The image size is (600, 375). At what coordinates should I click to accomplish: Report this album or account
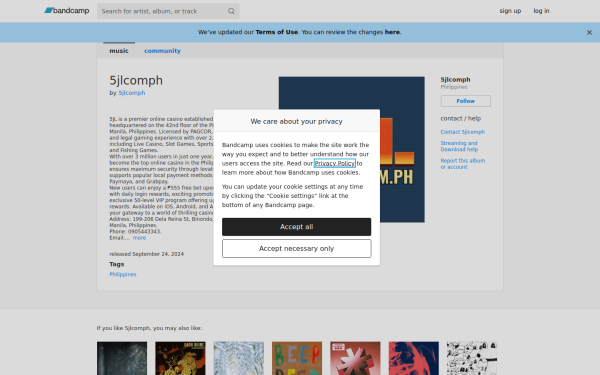462,164
